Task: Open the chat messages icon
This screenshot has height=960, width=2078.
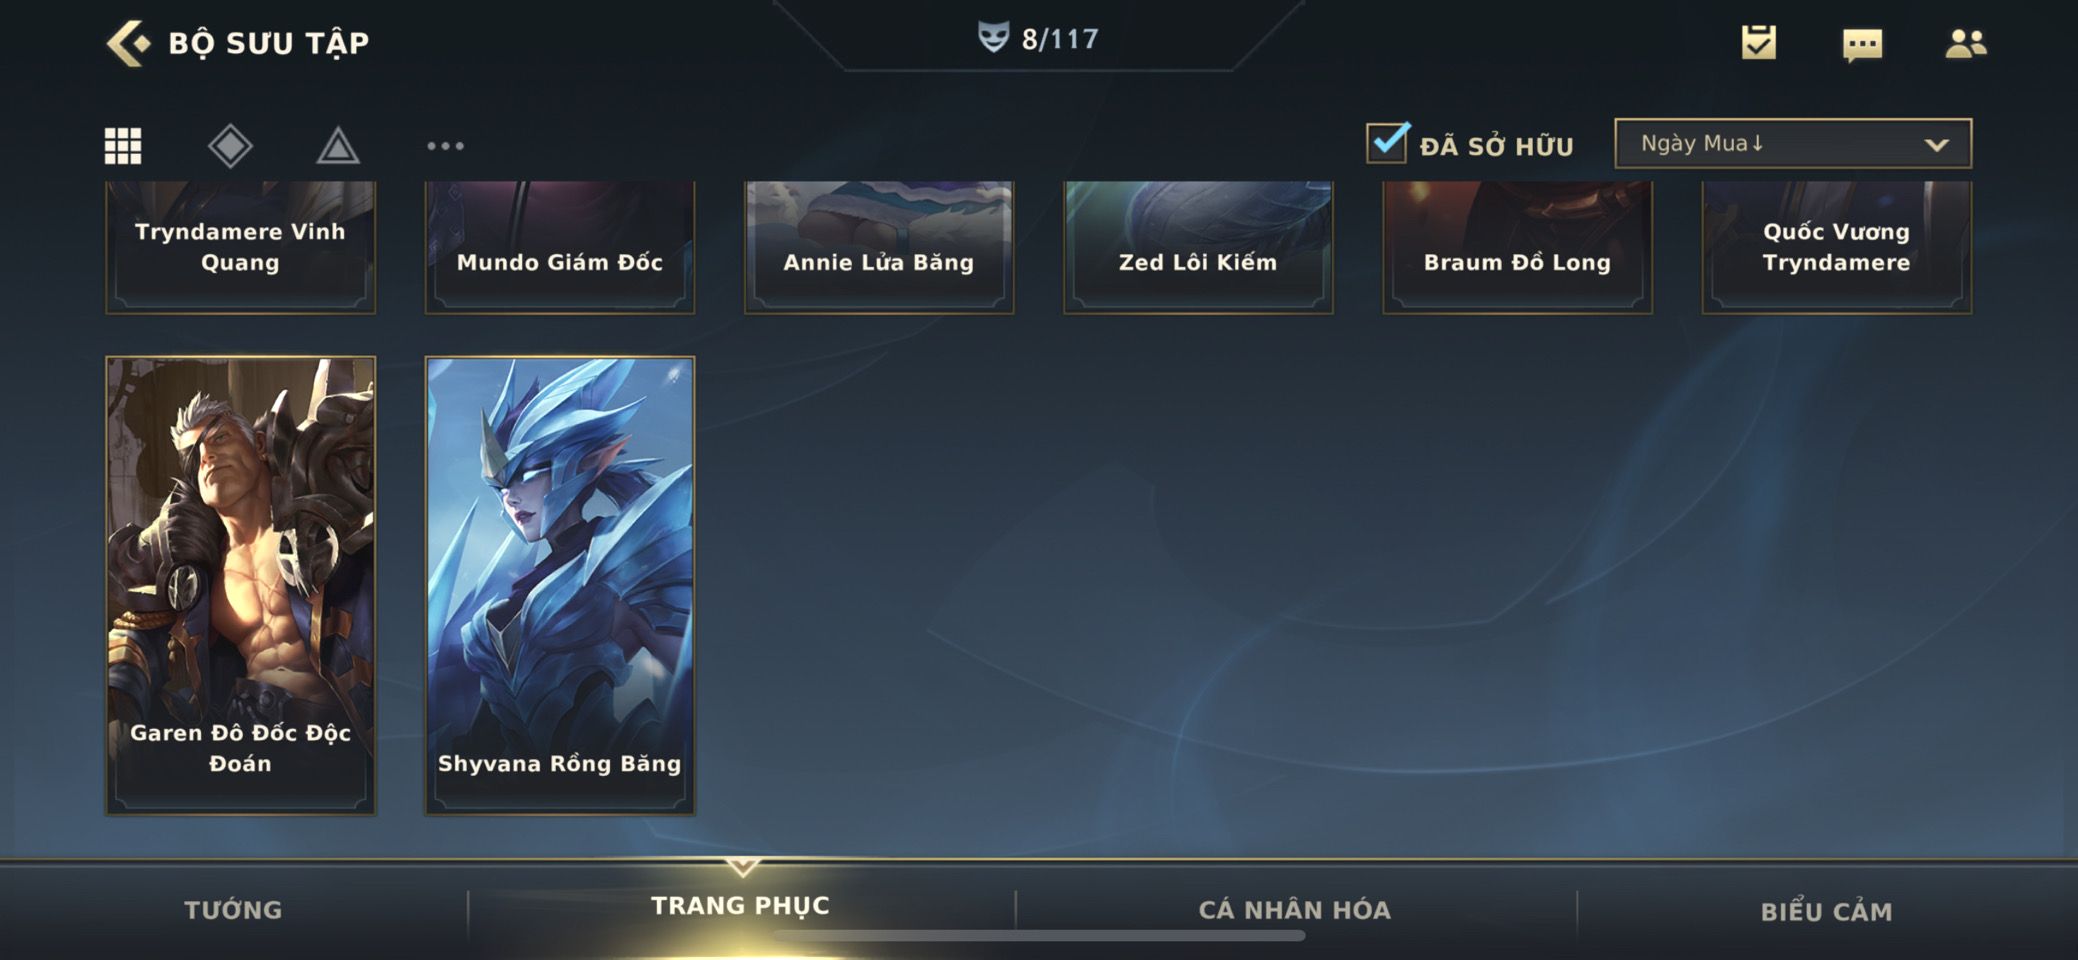Action: point(1862,44)
